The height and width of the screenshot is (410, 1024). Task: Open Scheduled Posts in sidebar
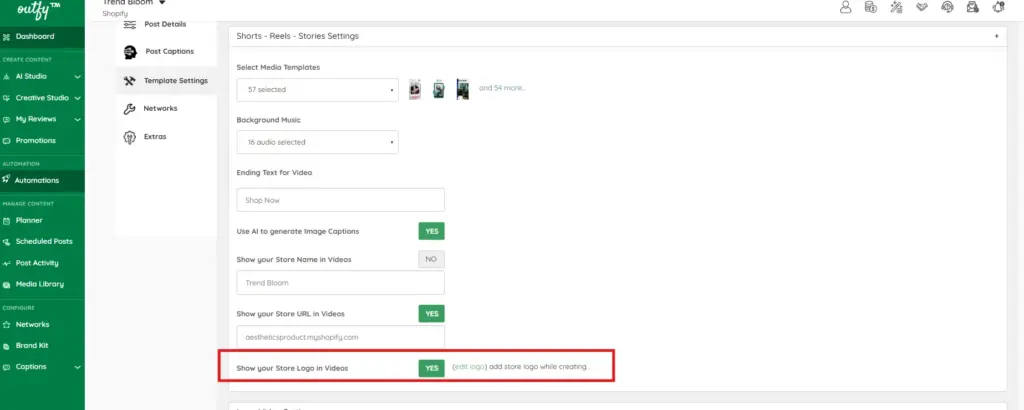click(42, 242)
